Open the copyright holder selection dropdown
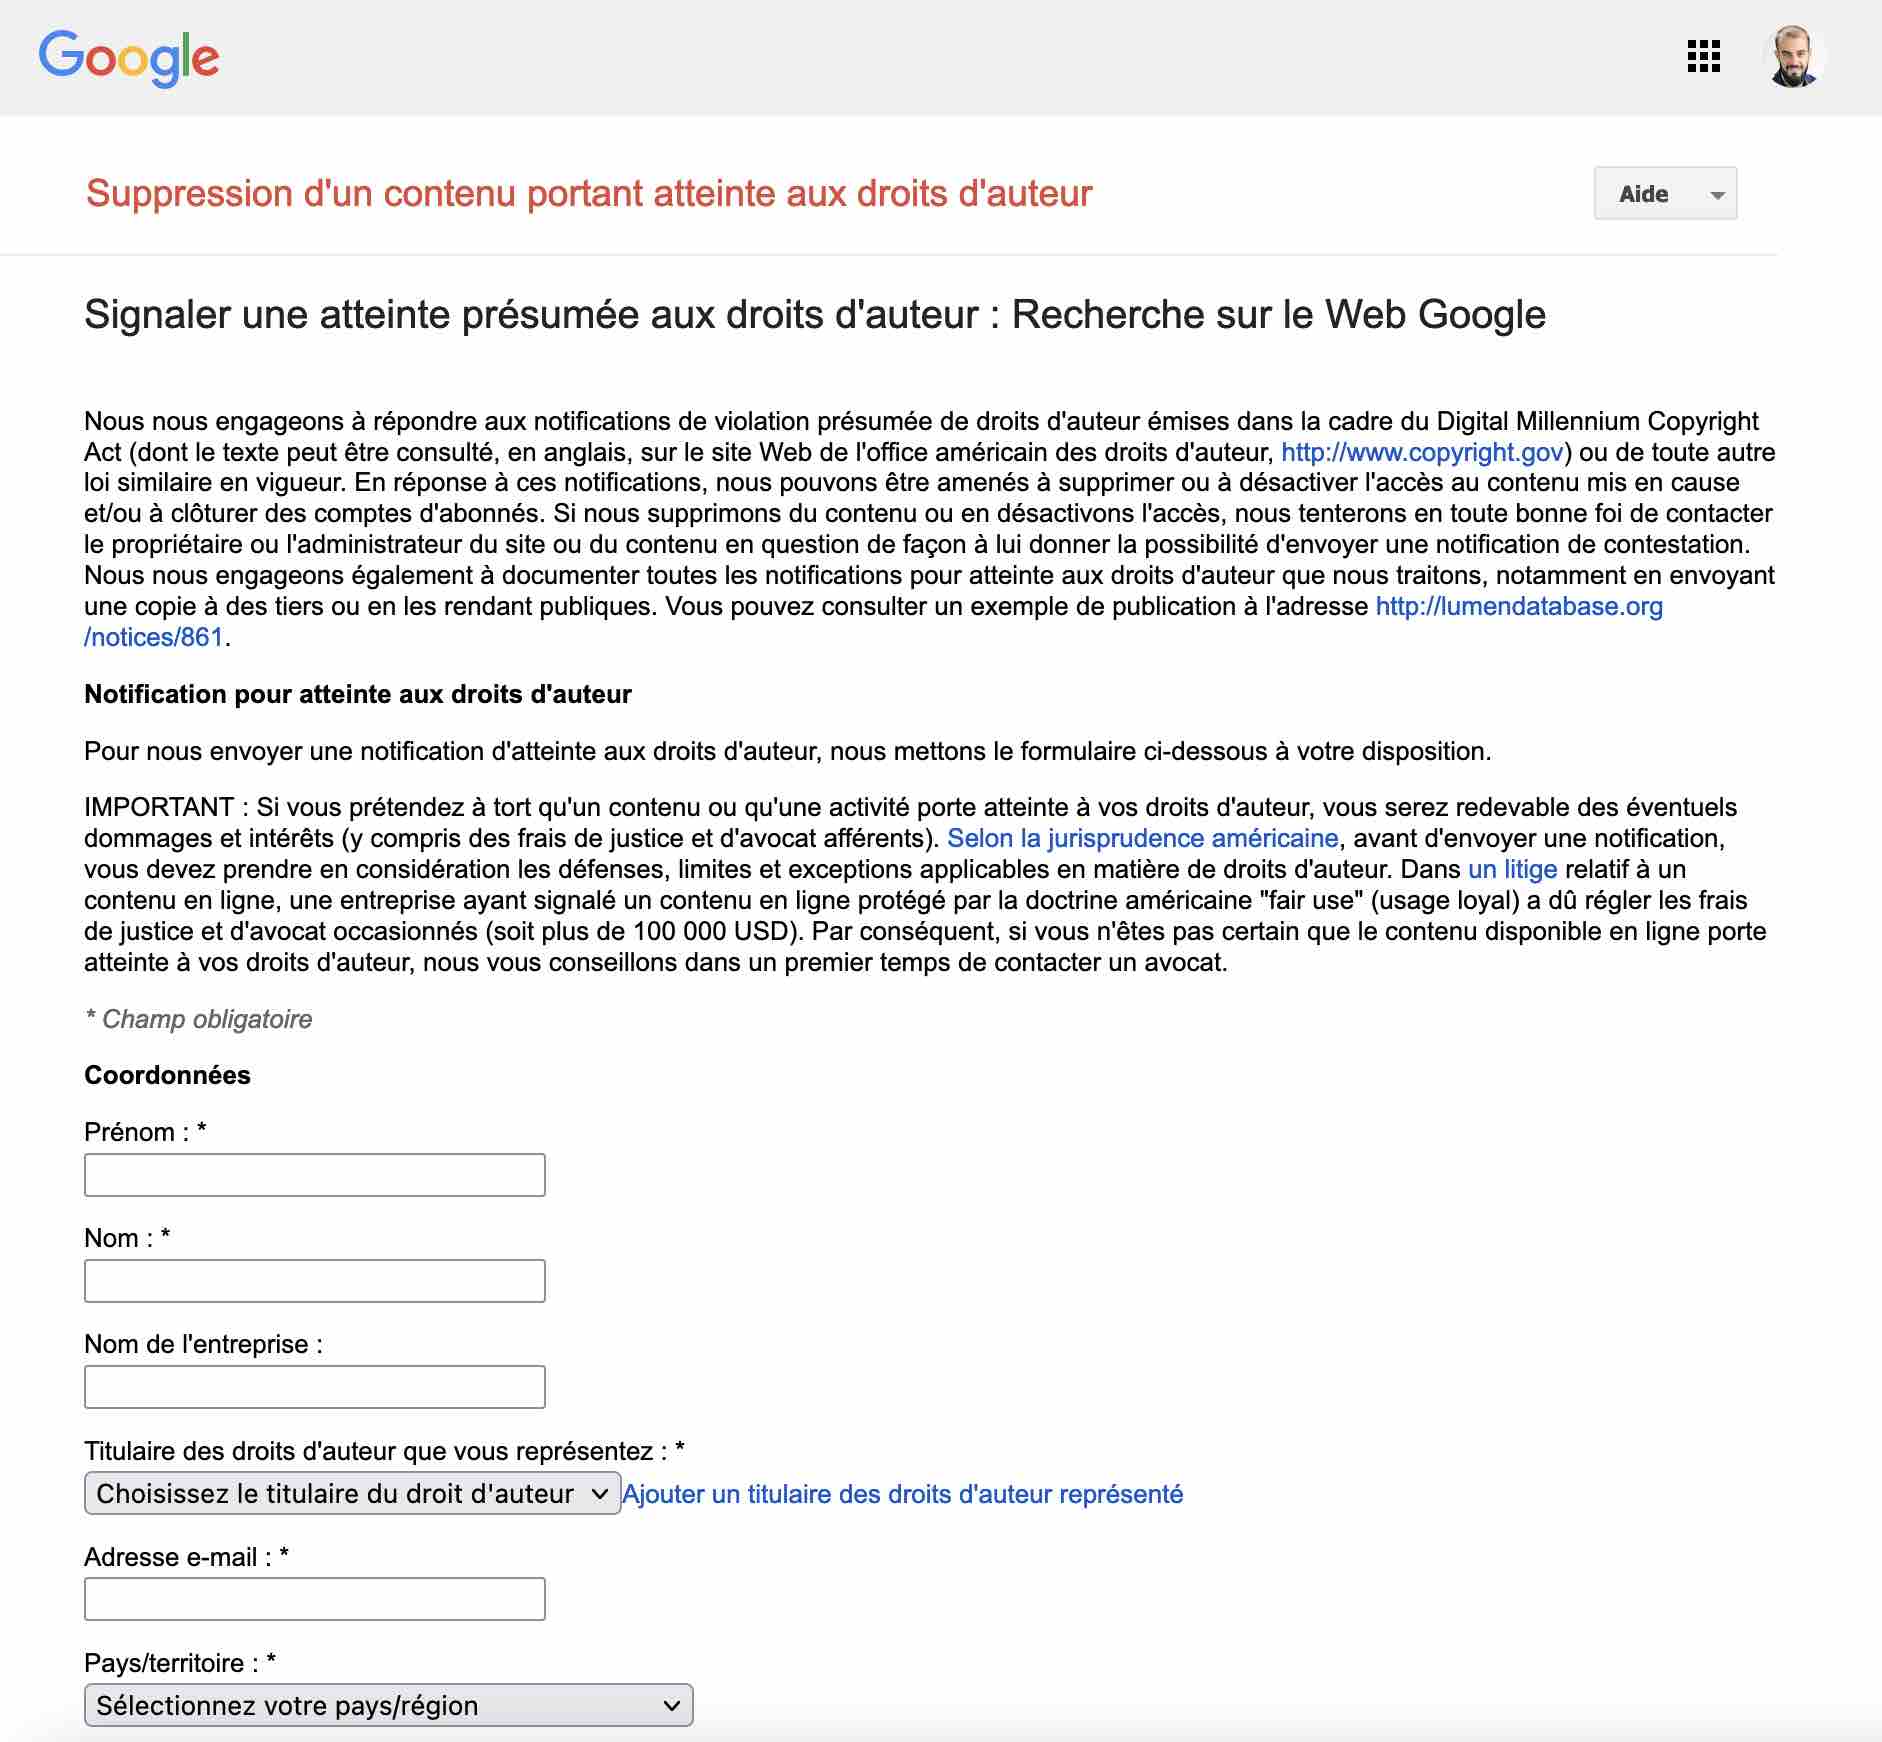Image resolution: width=1882 pixels, height=1742 pixels. pos(352,1493)
